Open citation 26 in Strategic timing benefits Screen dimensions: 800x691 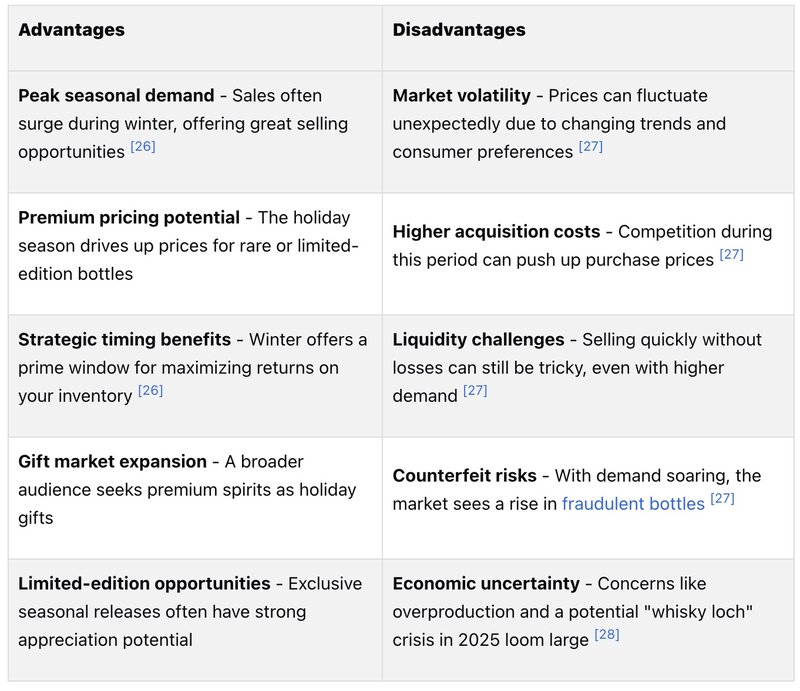151,390
